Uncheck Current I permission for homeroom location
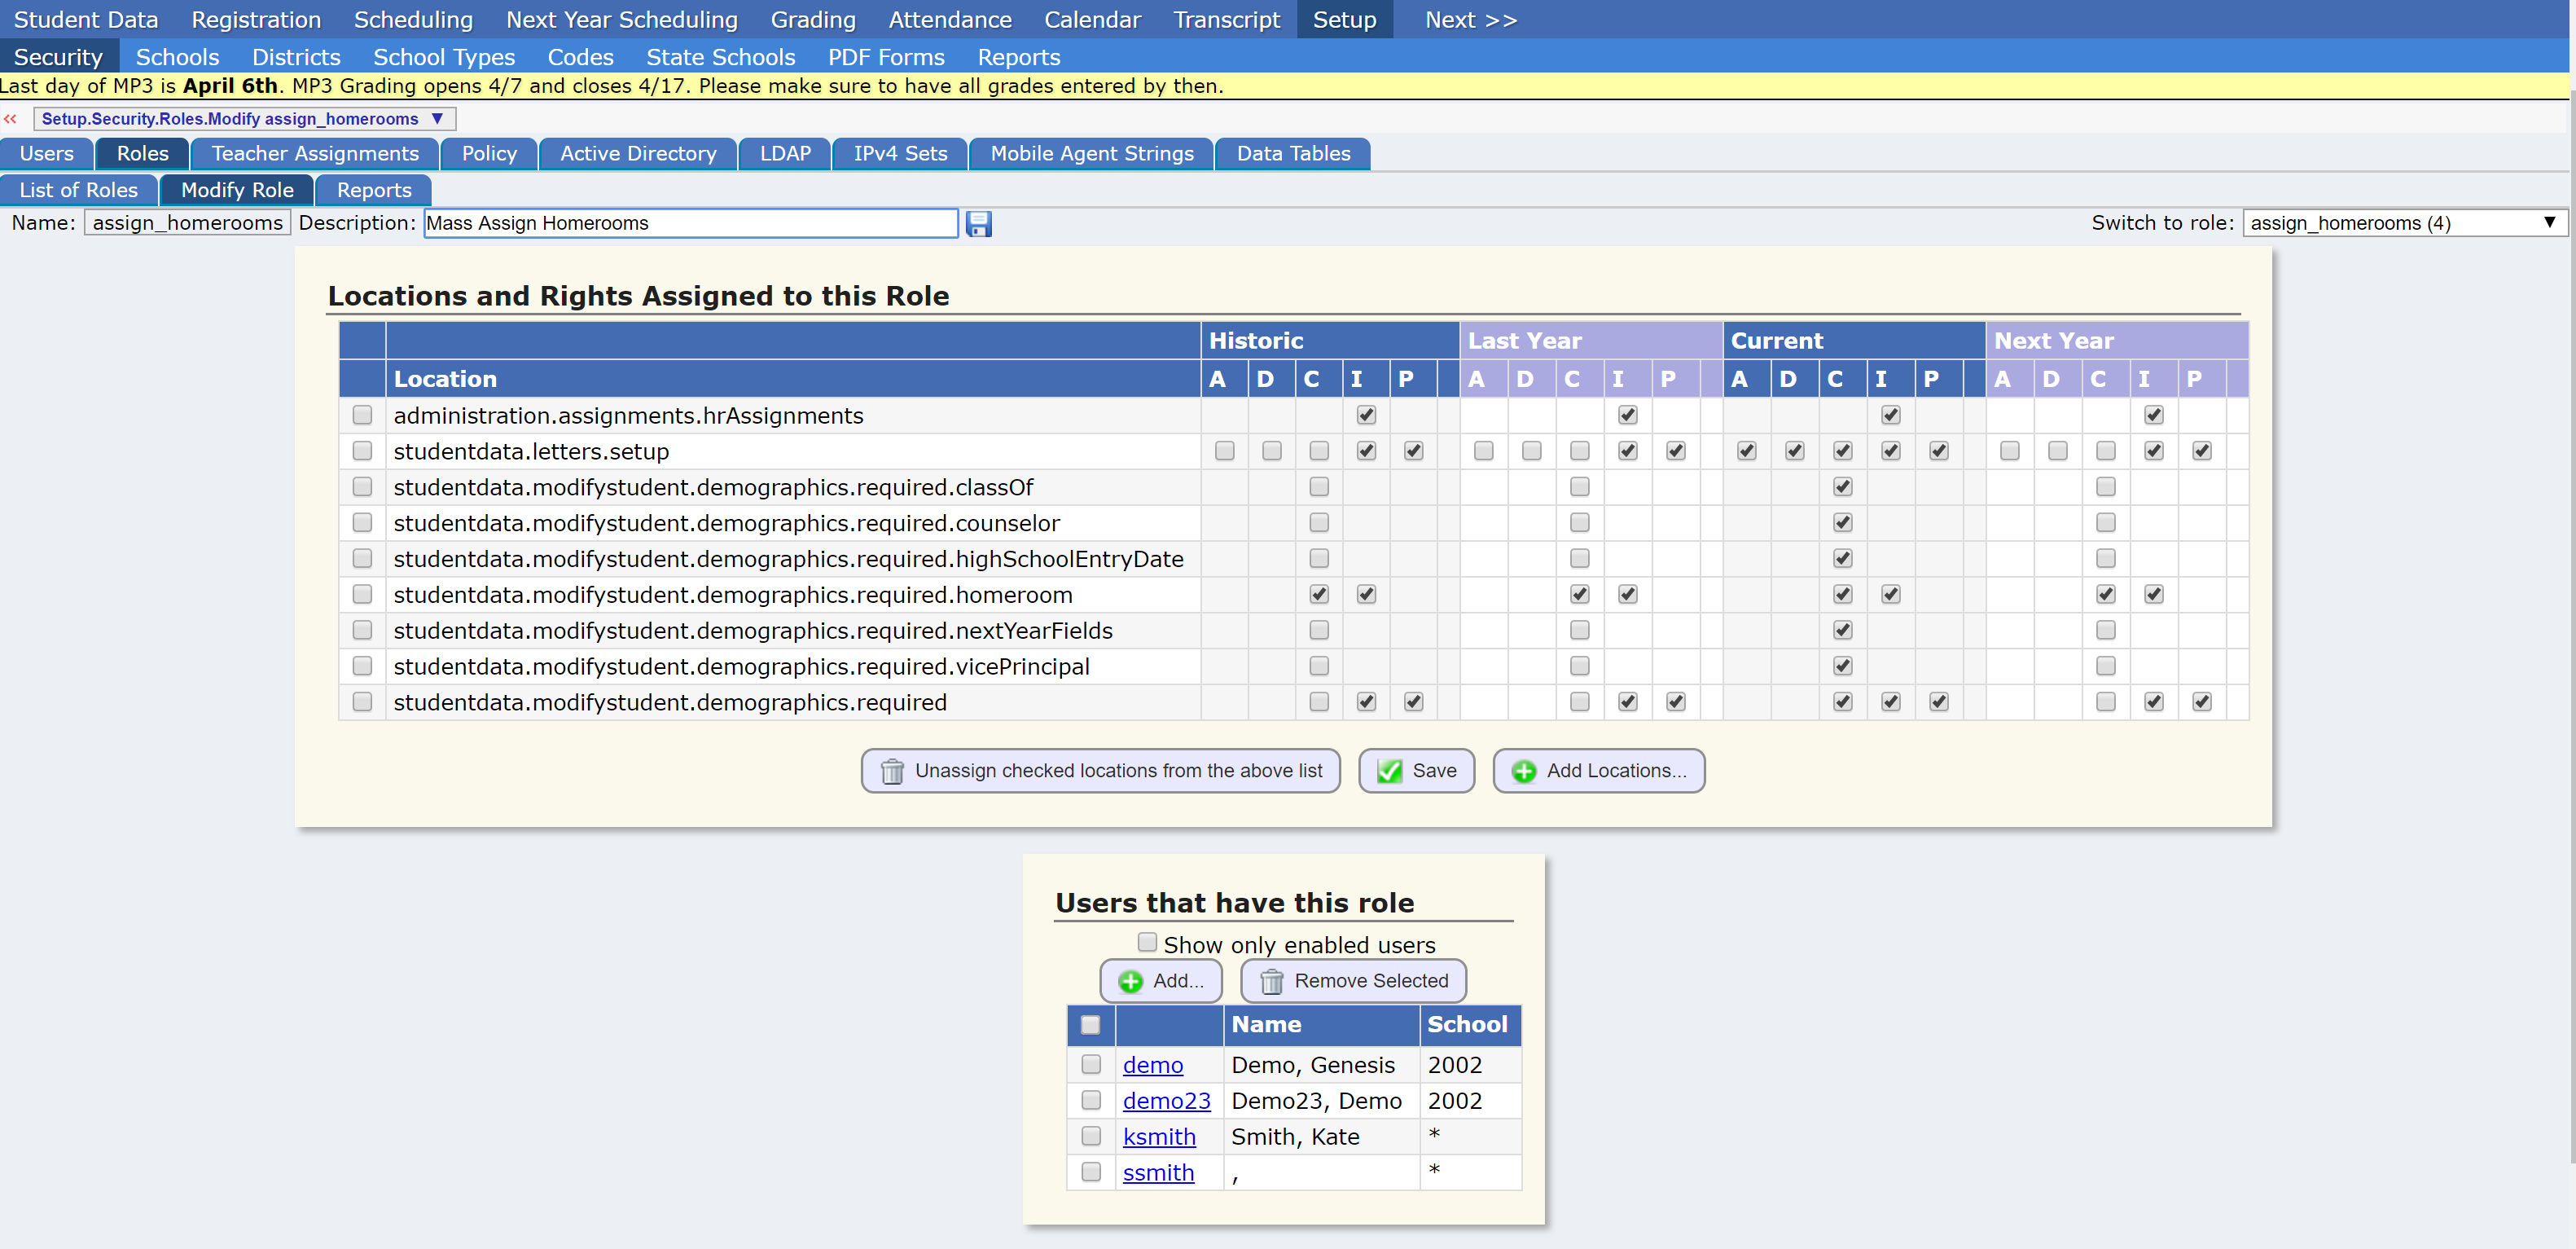This screenshot has width=2576, height=1249. [1890, 594]
